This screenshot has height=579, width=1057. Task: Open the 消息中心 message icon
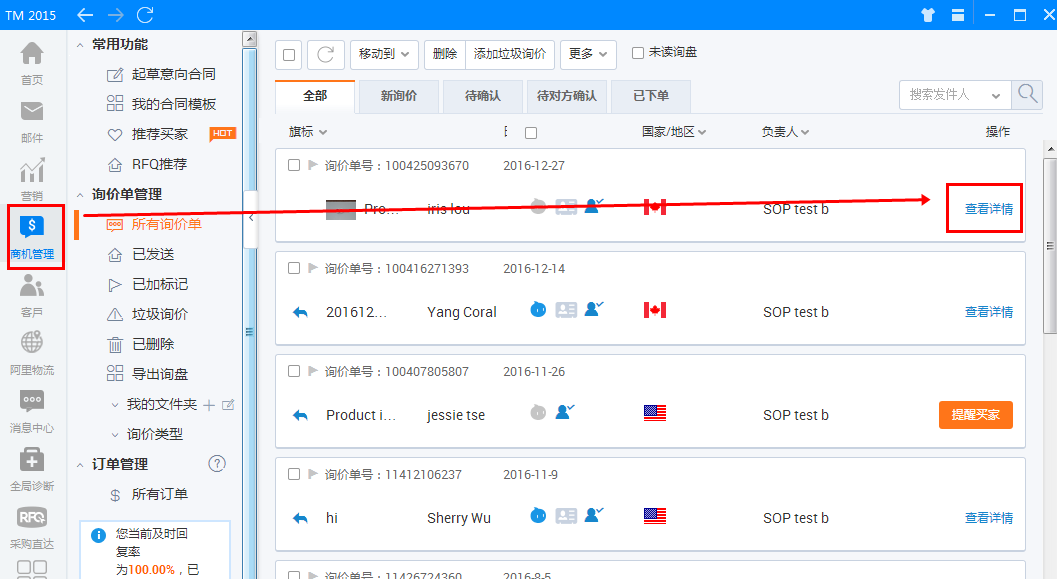(x=32, y=401)
